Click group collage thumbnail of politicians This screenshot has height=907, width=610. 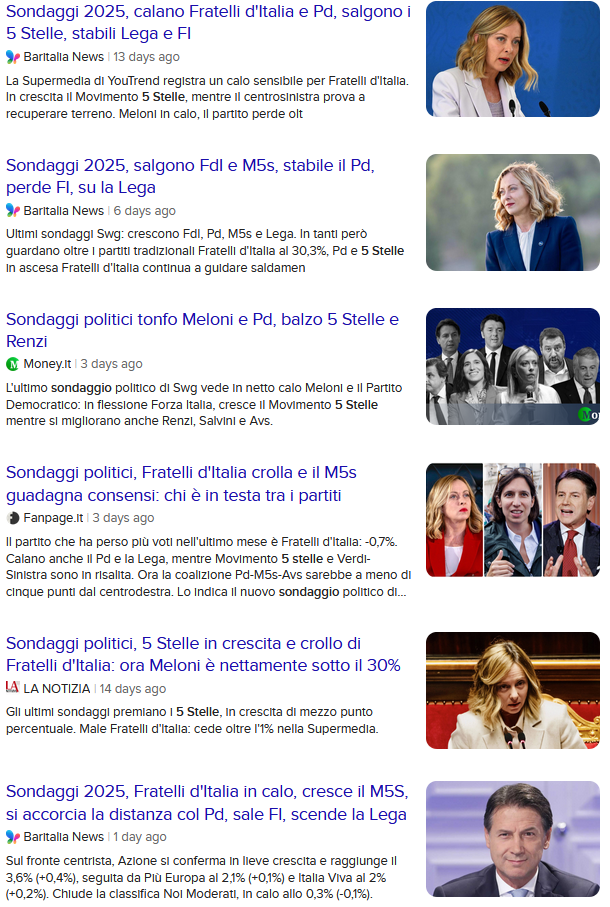pos(513,366)
